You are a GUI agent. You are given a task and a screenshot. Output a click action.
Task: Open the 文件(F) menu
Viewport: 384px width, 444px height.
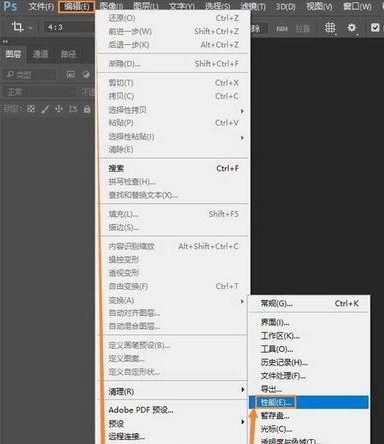41,6
